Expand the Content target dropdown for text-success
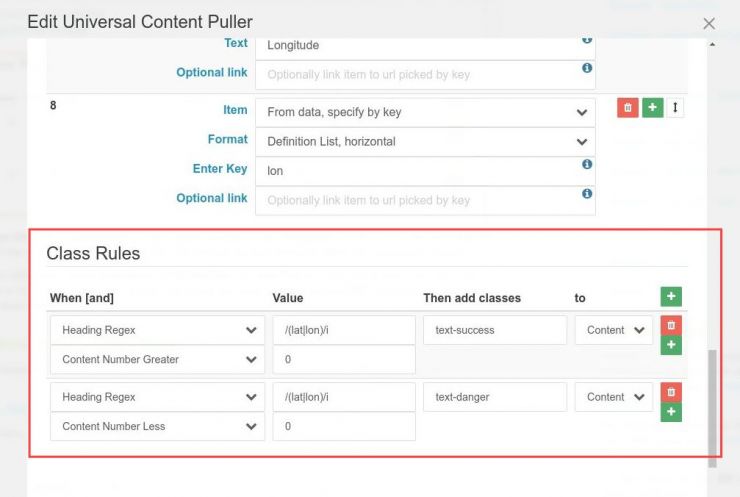The width and height of the screenshot is (740, 497). [x=614, y=330]
